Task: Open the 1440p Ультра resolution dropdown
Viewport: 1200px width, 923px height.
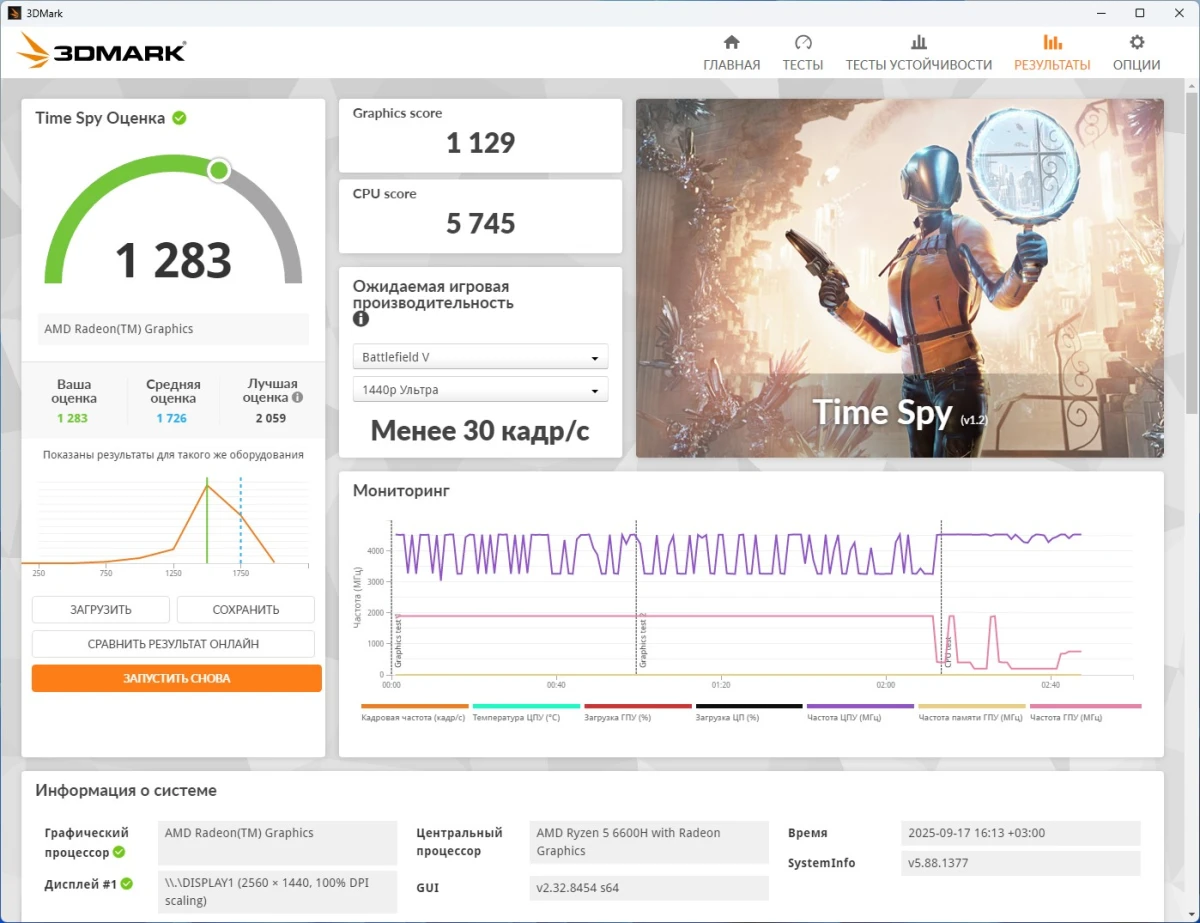Action: pos(480,389)
